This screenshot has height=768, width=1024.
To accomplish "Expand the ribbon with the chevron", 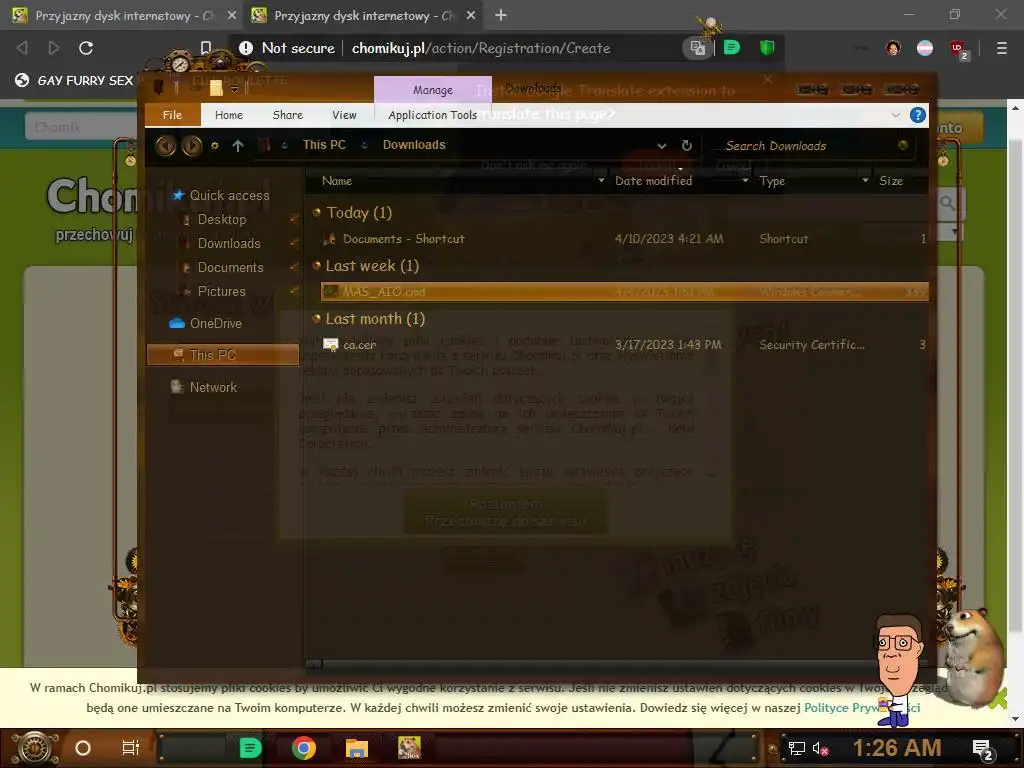I will 895,116.
